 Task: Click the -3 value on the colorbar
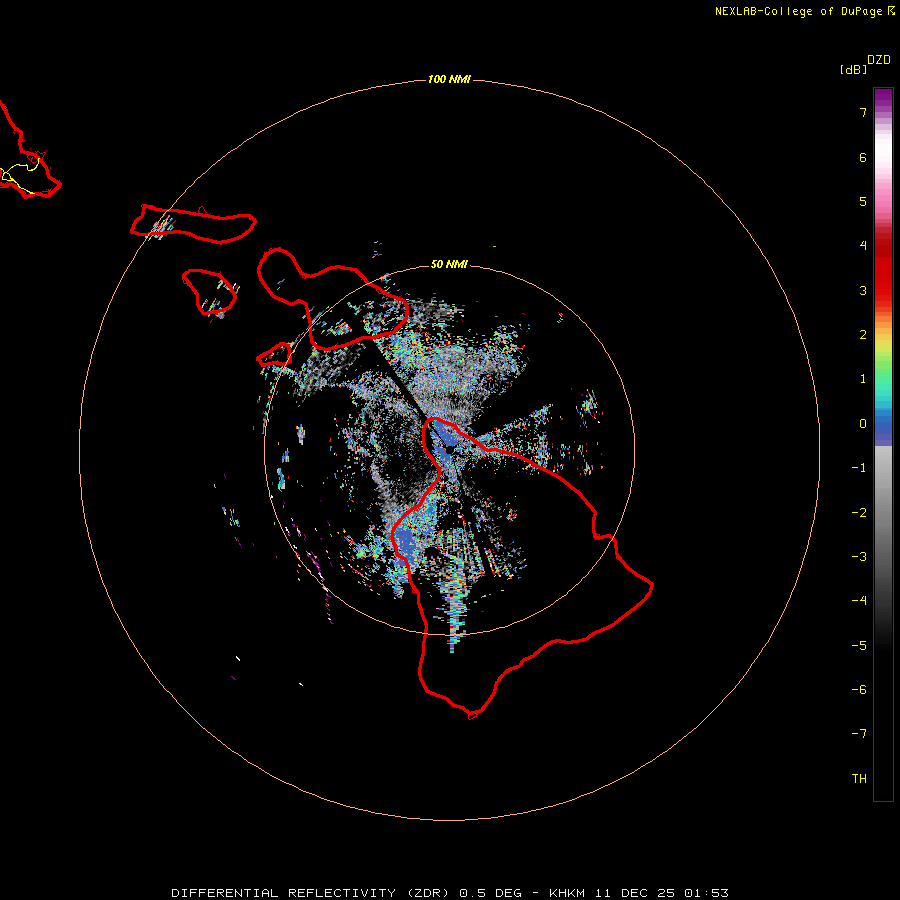[859, 557]
